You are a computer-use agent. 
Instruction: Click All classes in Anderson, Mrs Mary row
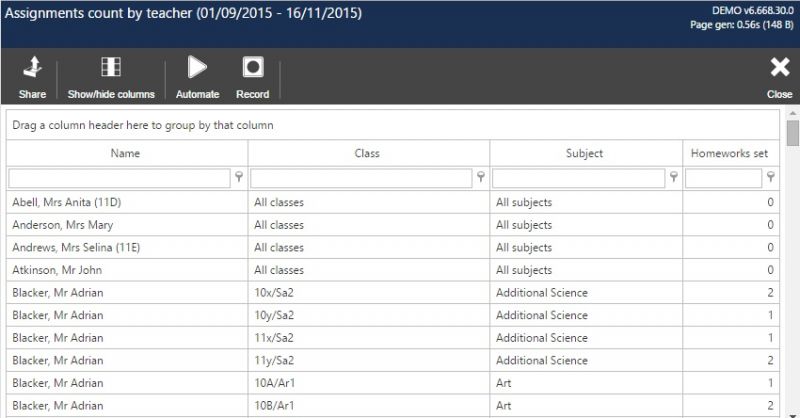279,225
